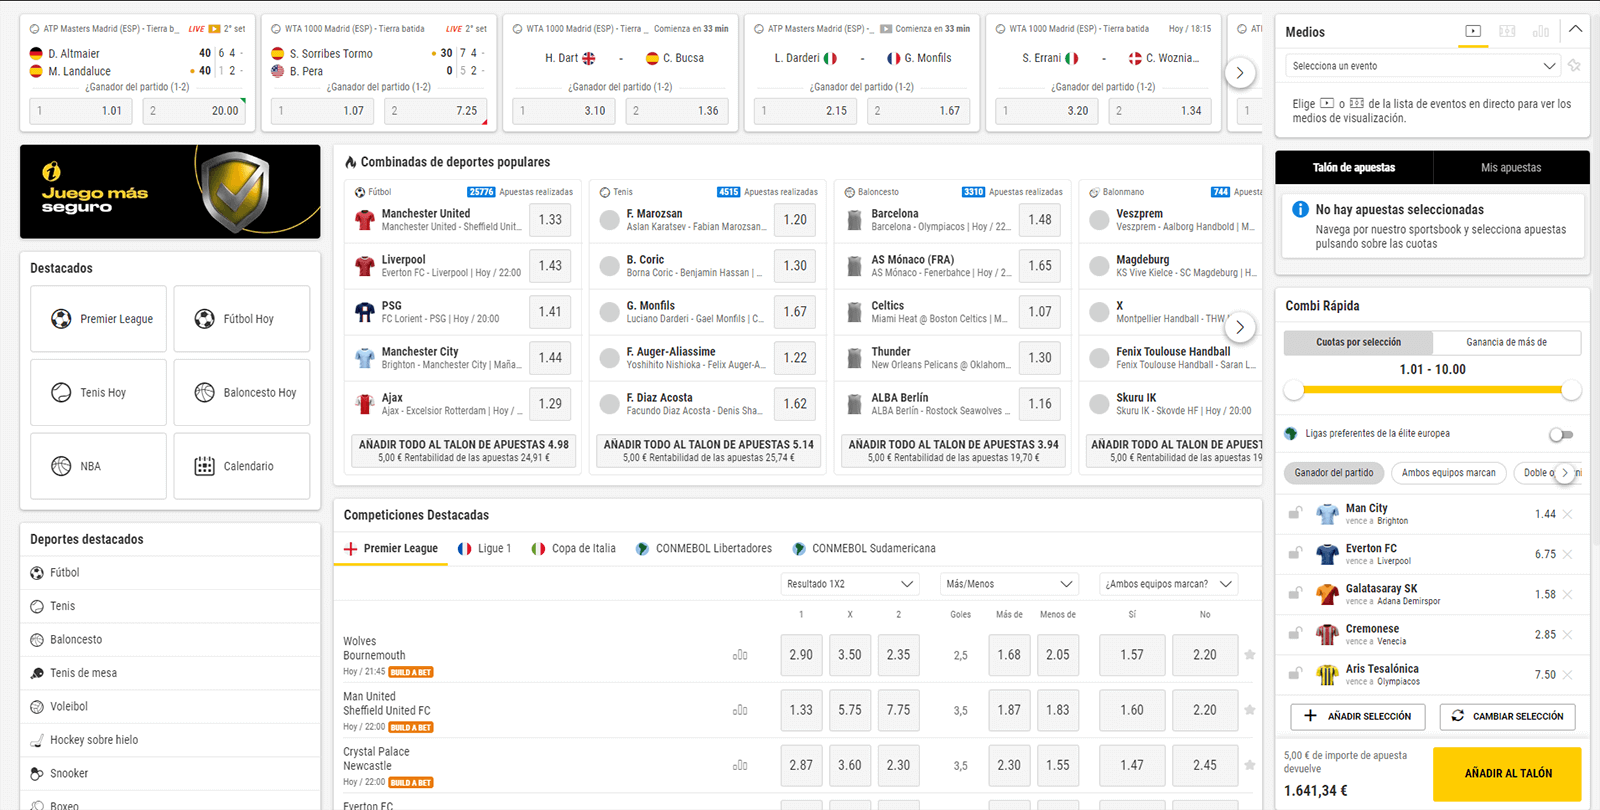Open stats icon for Wolves vs Bournemouth

740,655
